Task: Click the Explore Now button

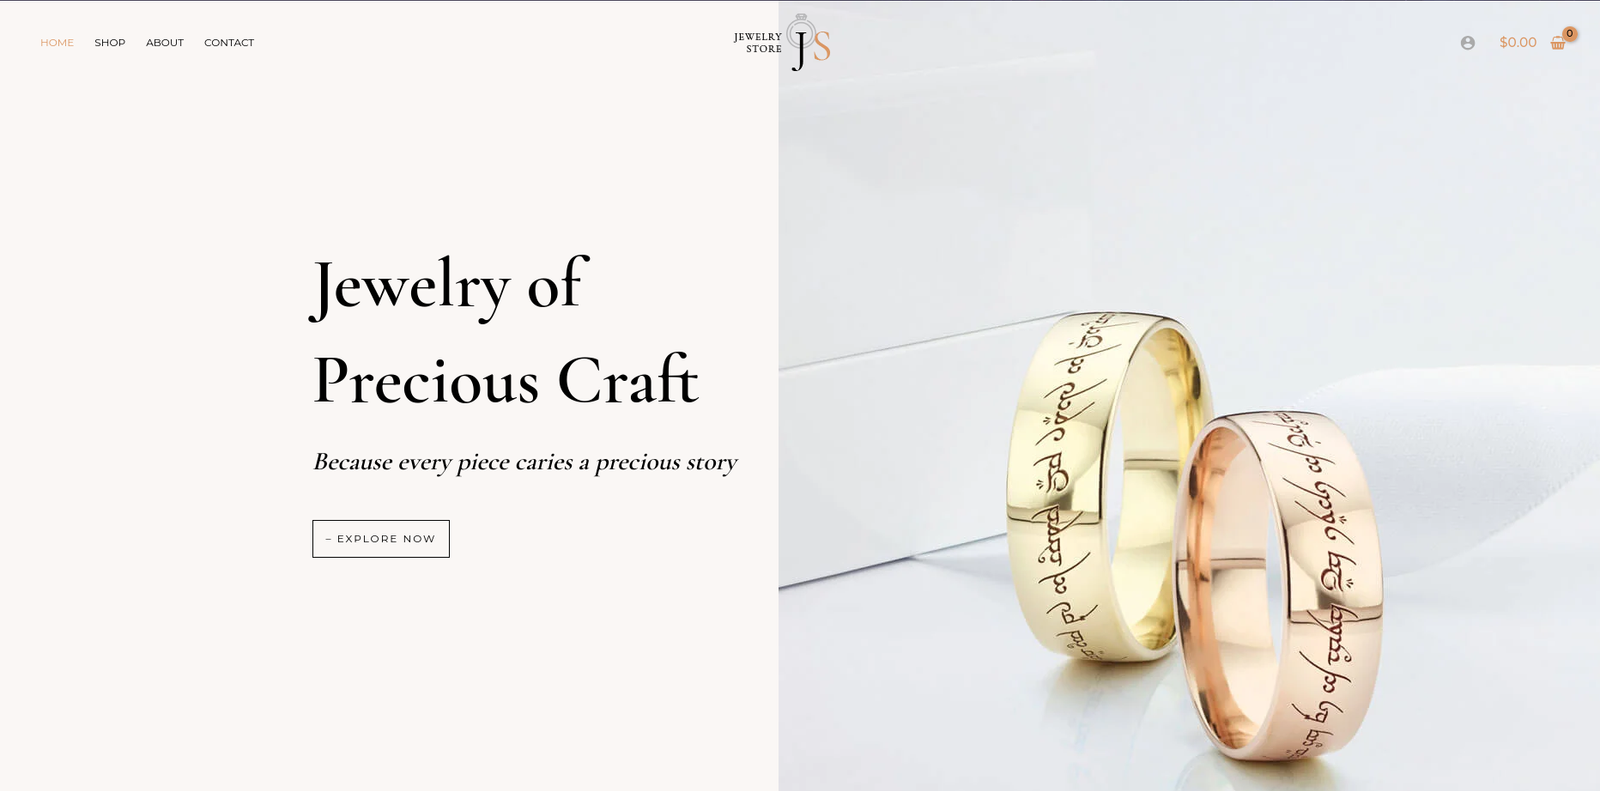Action: click(381, 538)
